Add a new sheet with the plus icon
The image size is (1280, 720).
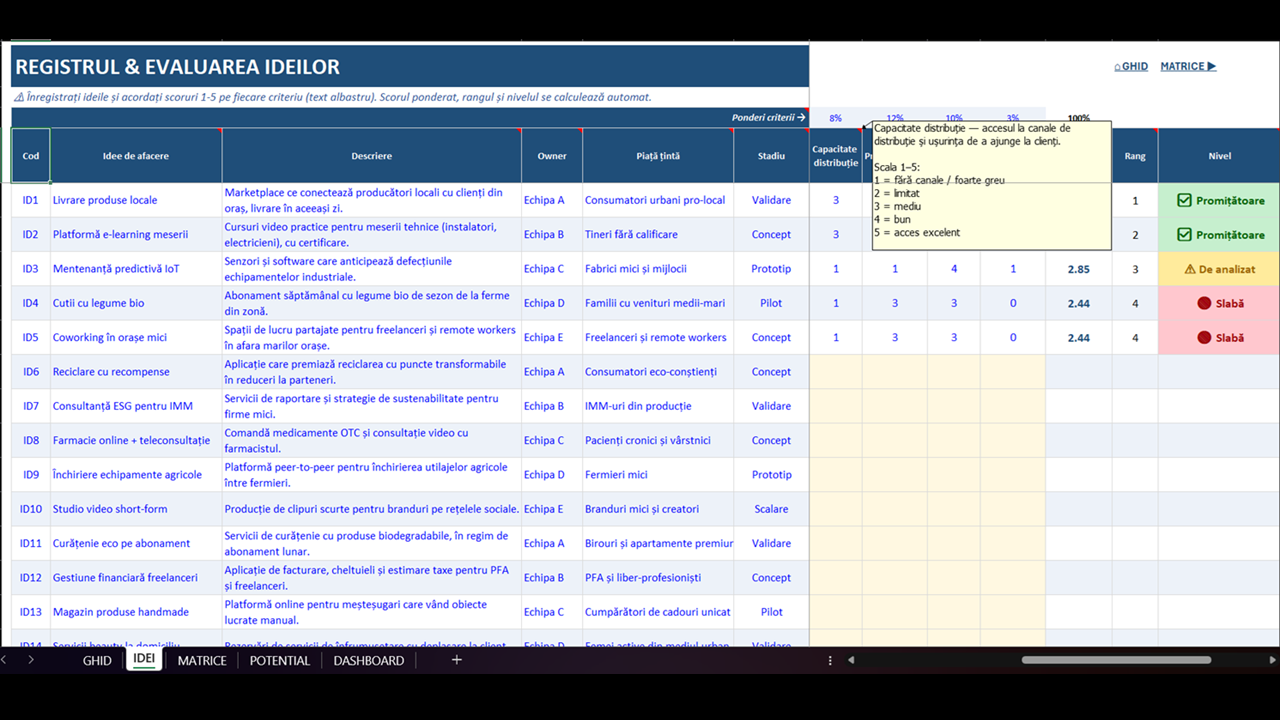[x=457, y=660]
